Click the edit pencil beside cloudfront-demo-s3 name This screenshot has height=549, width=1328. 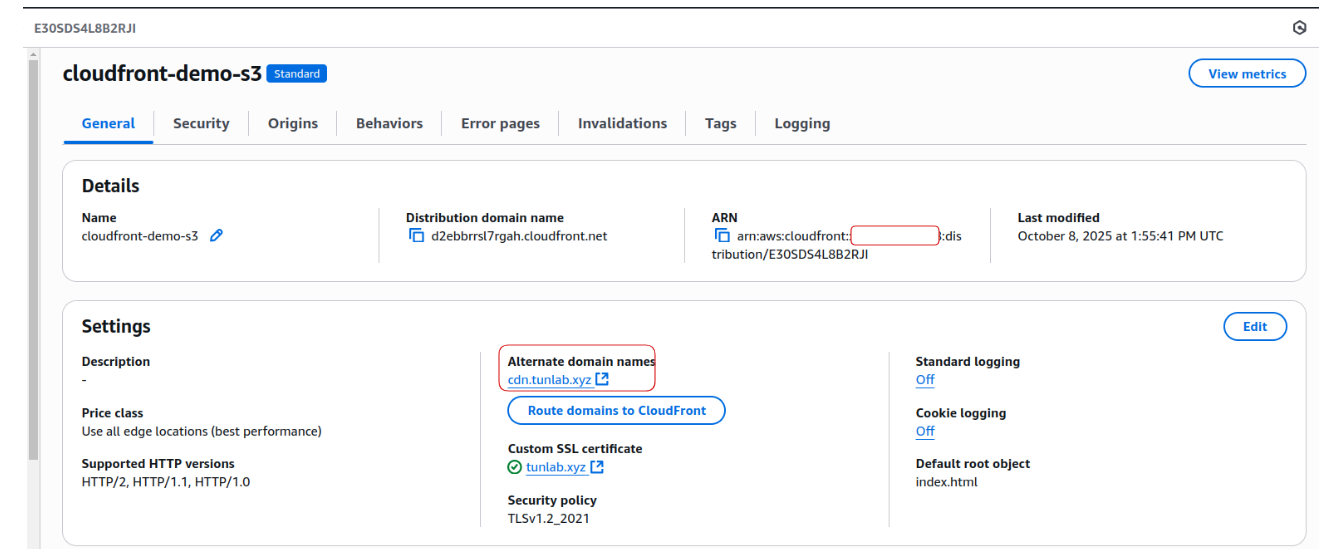click(x=216, y=236)
